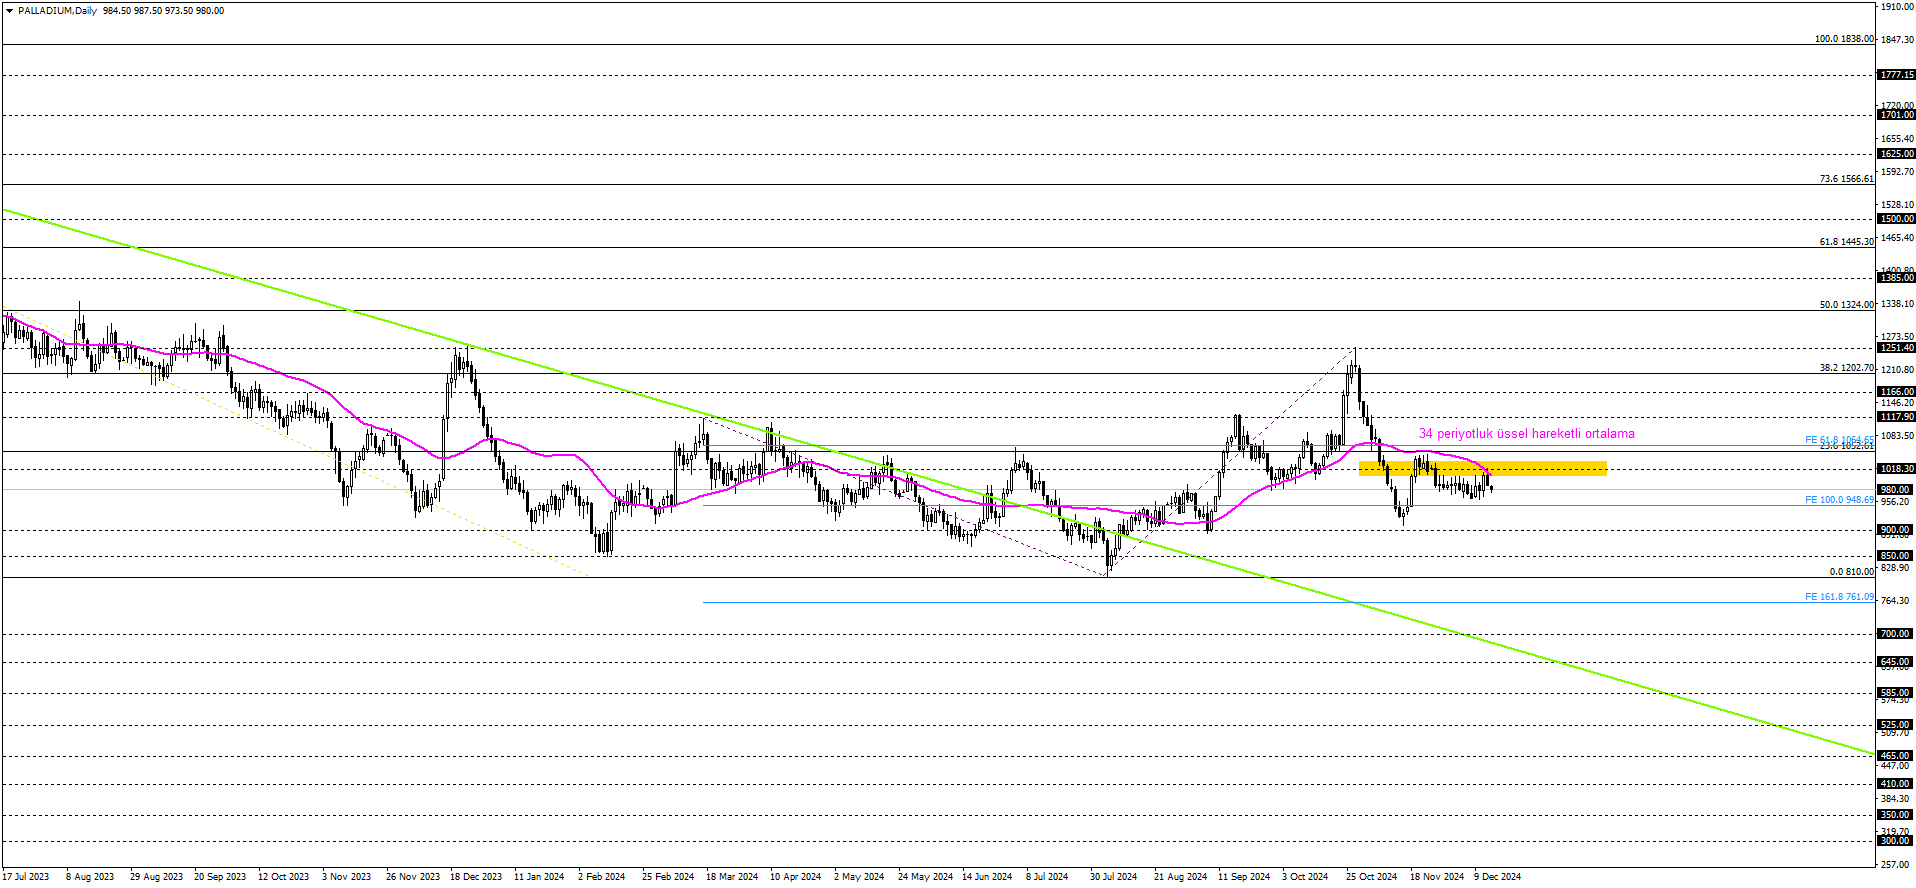Click the '21 Aug 2024' date label

(1180, 877)
